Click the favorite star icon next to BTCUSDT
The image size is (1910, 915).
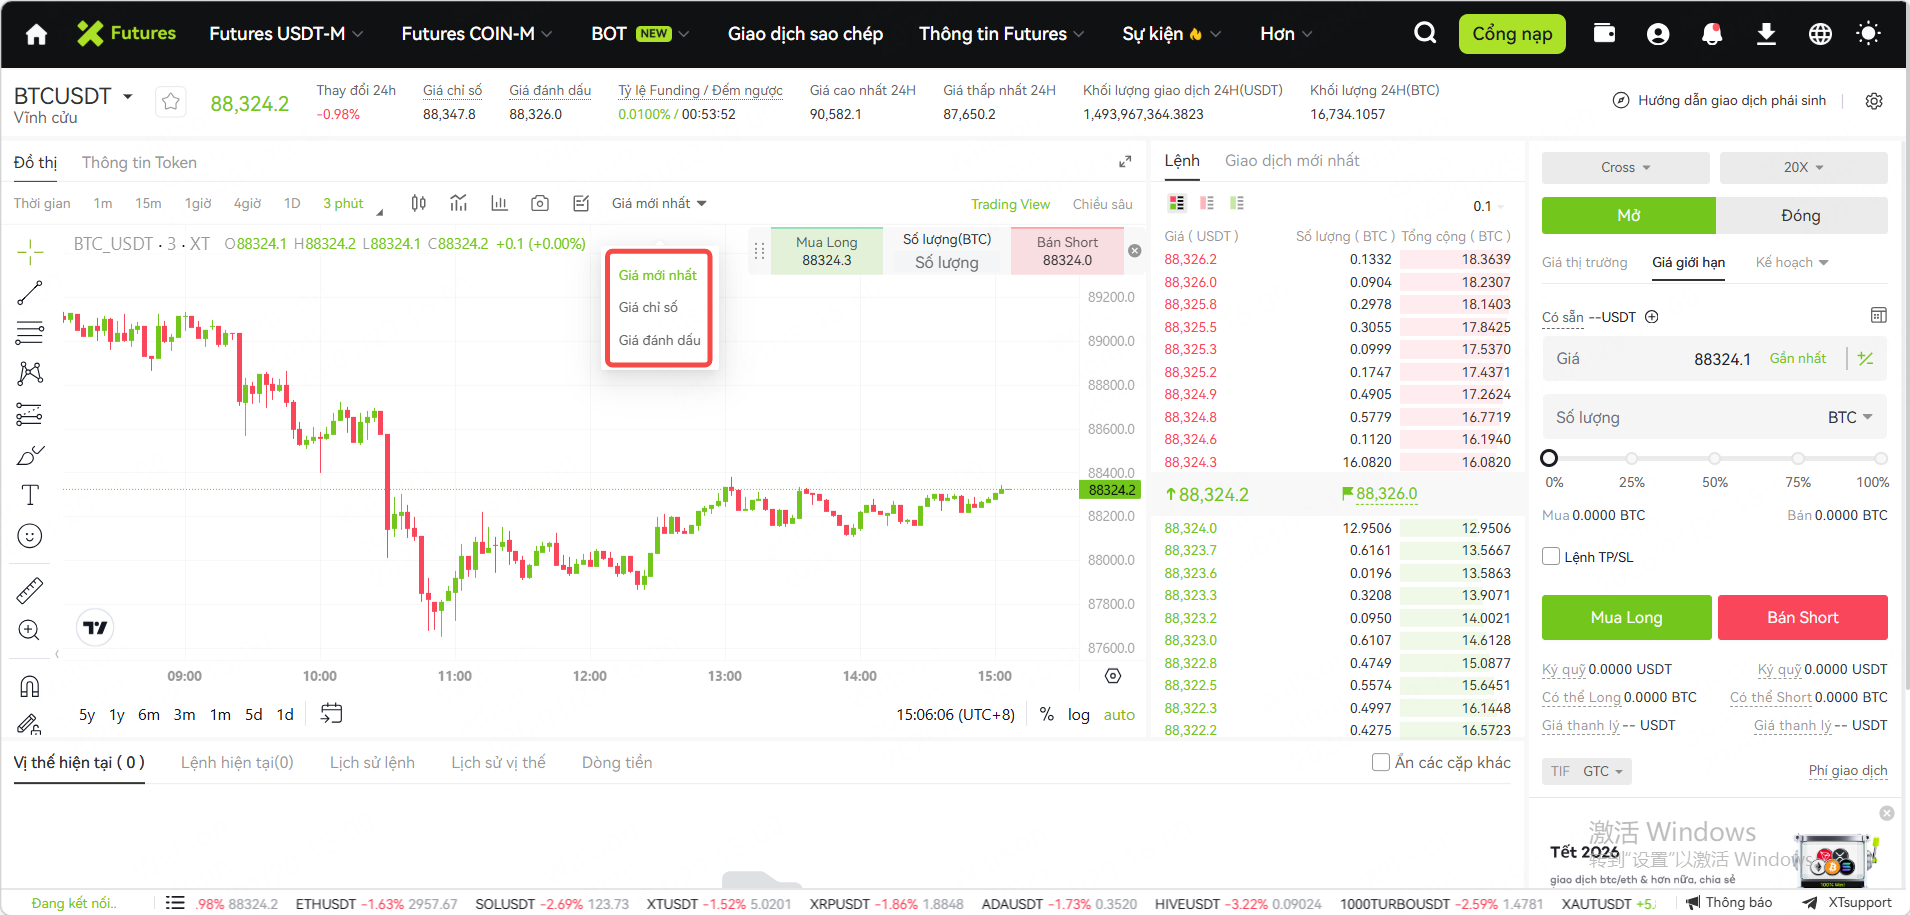(x=171, y=102)
